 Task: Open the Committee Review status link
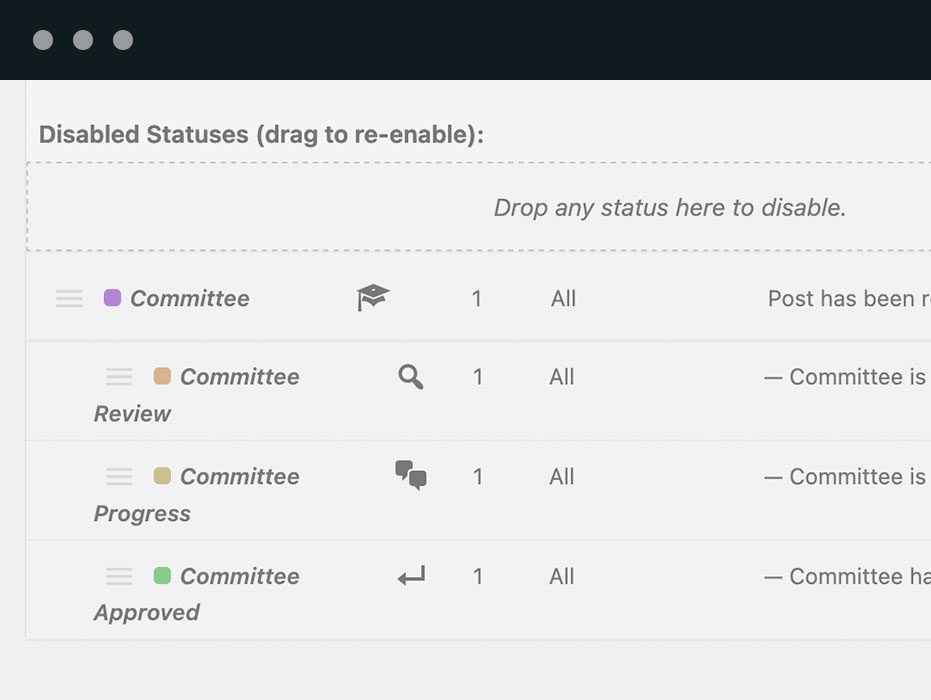[x=239, y=377]
